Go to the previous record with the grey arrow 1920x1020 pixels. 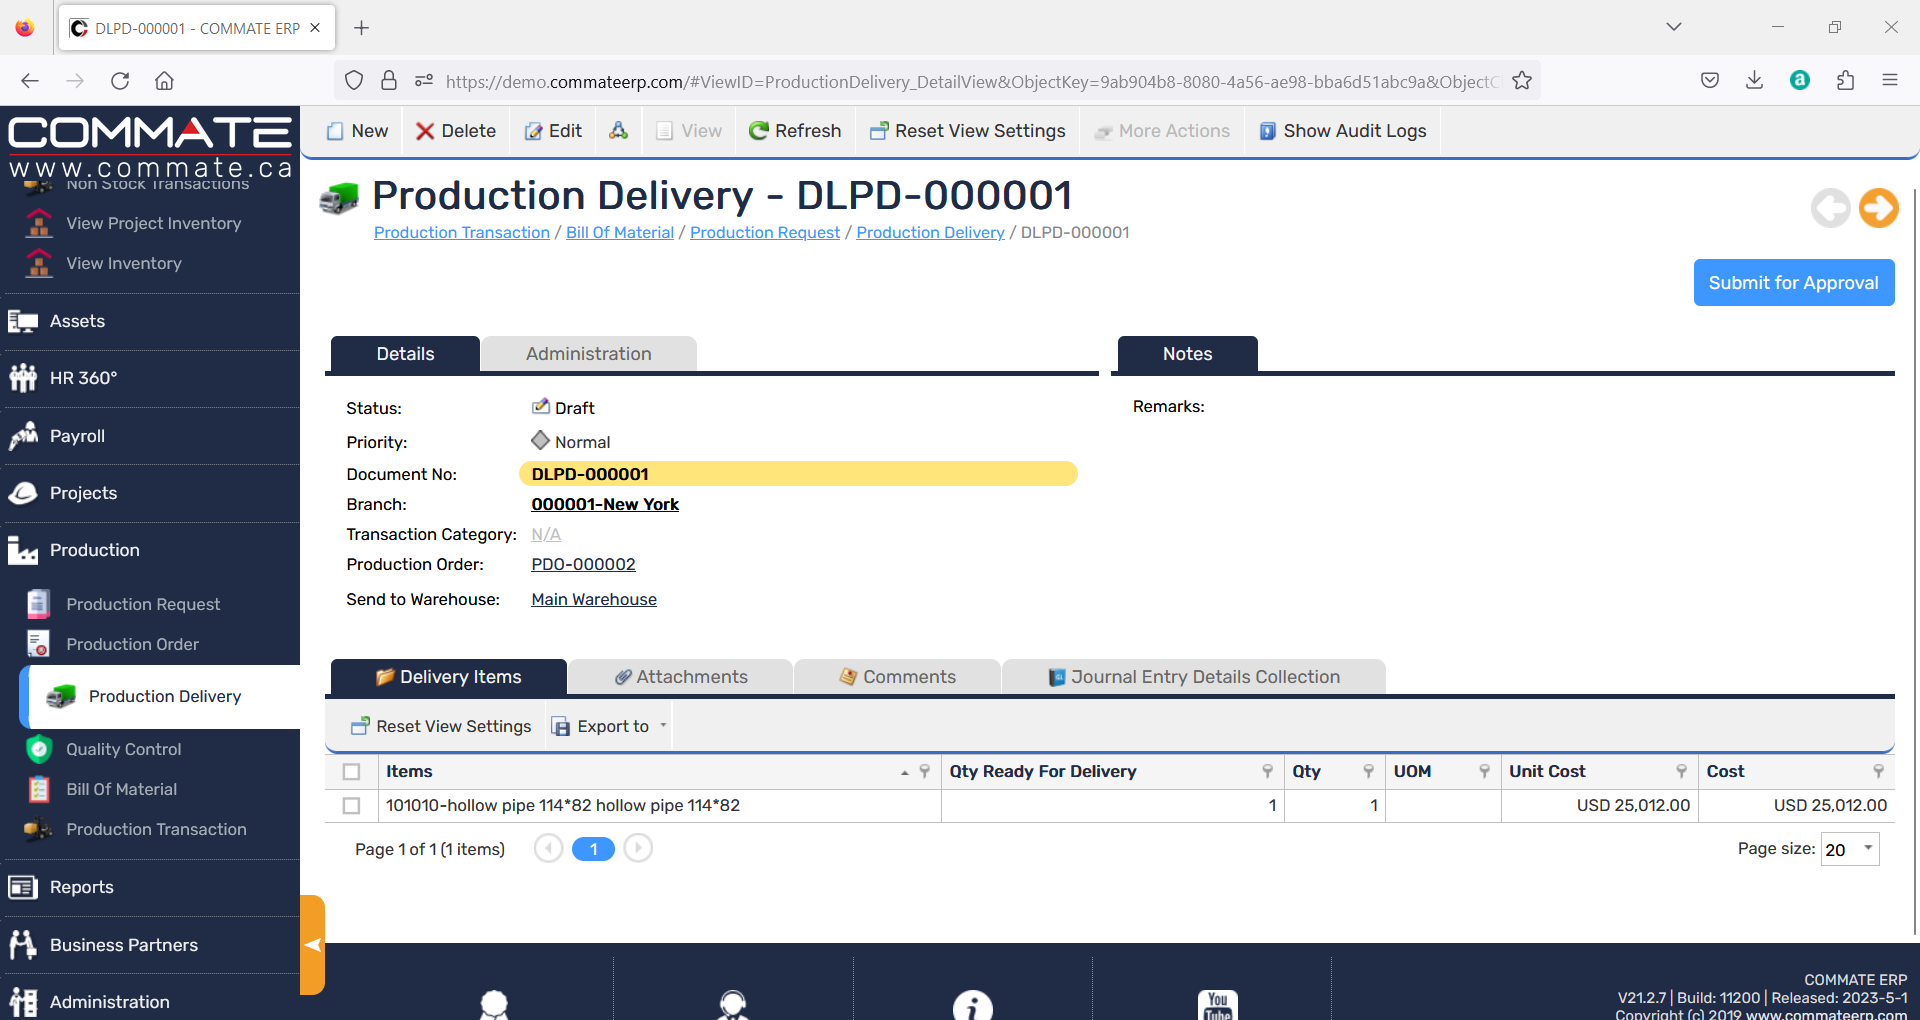point(1830,208)
